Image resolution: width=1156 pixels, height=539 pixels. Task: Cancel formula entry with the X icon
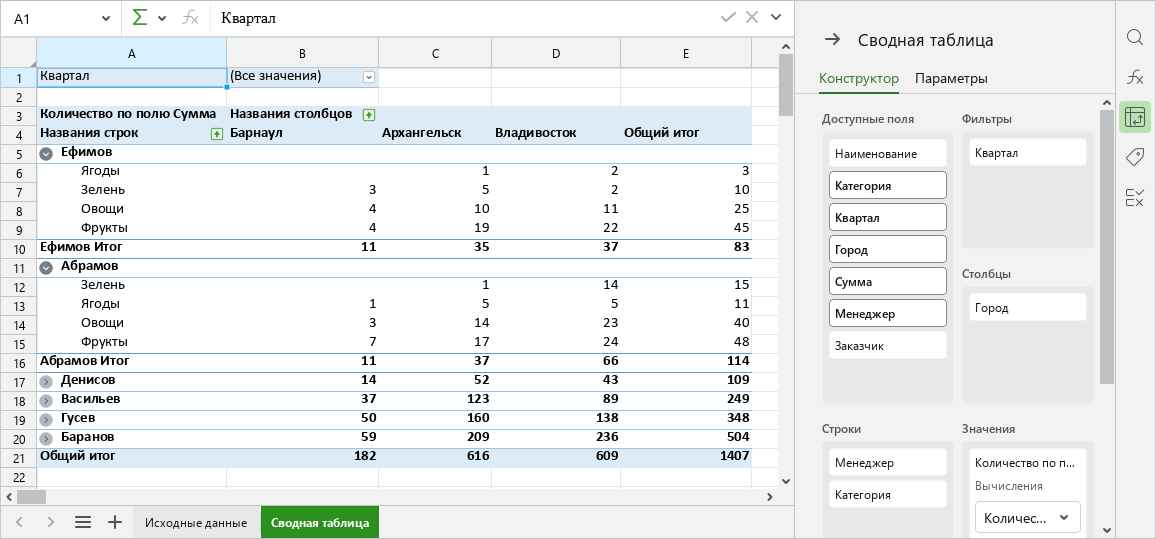click(x=752, y=18)
